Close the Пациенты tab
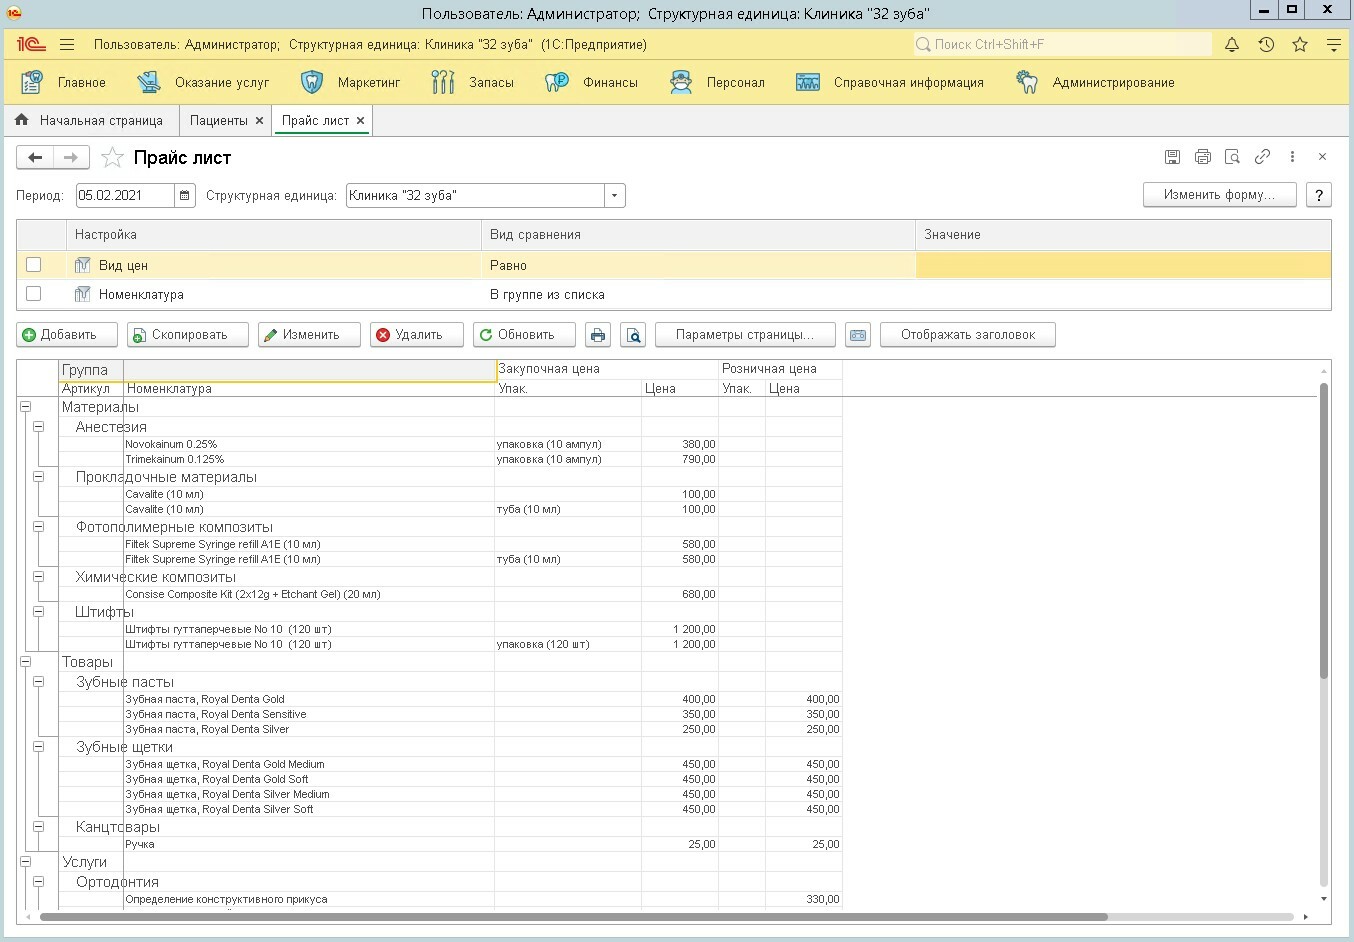This screenshot has width=1354, height=942. pos(259,120)
